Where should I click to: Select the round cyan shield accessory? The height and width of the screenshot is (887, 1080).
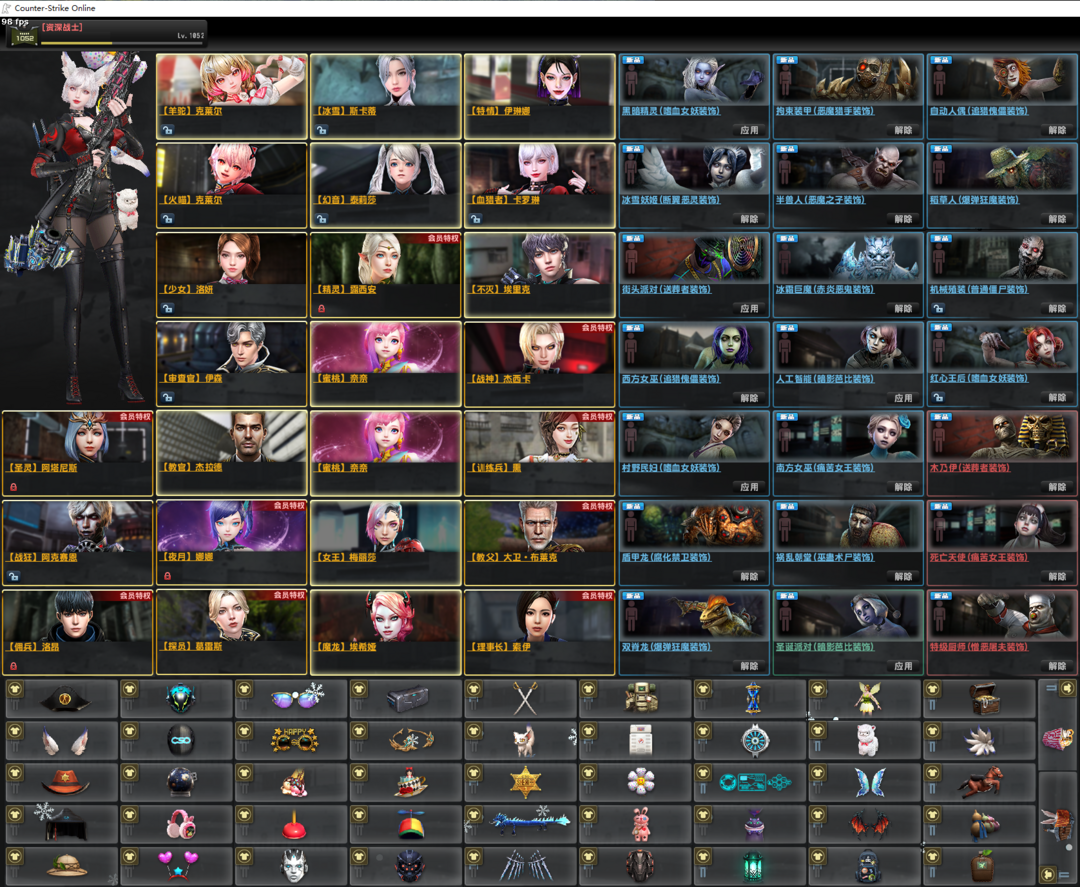pyautogui.click(x=755, y=740)
